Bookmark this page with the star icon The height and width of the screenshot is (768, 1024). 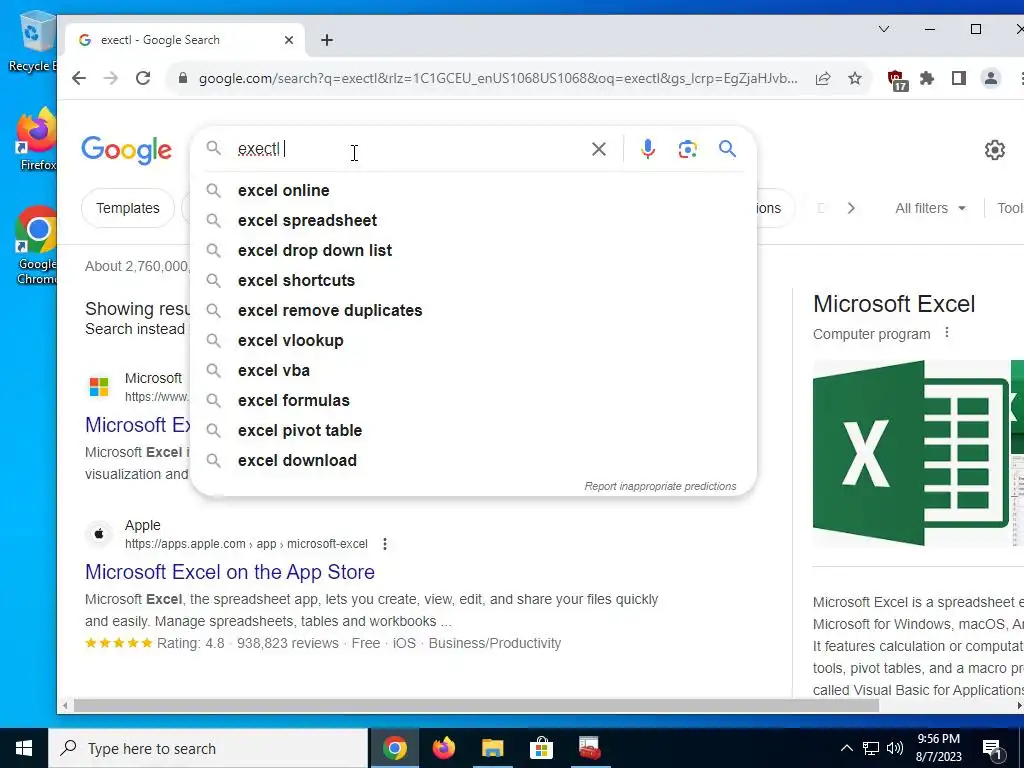[855, 78]
